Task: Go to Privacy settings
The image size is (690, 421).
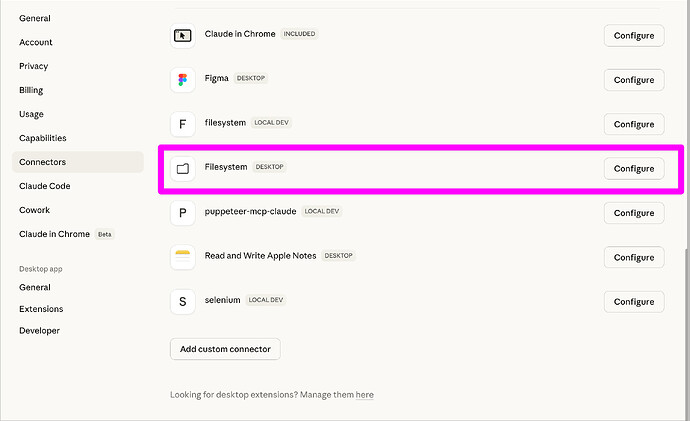Action: point(33,66)
